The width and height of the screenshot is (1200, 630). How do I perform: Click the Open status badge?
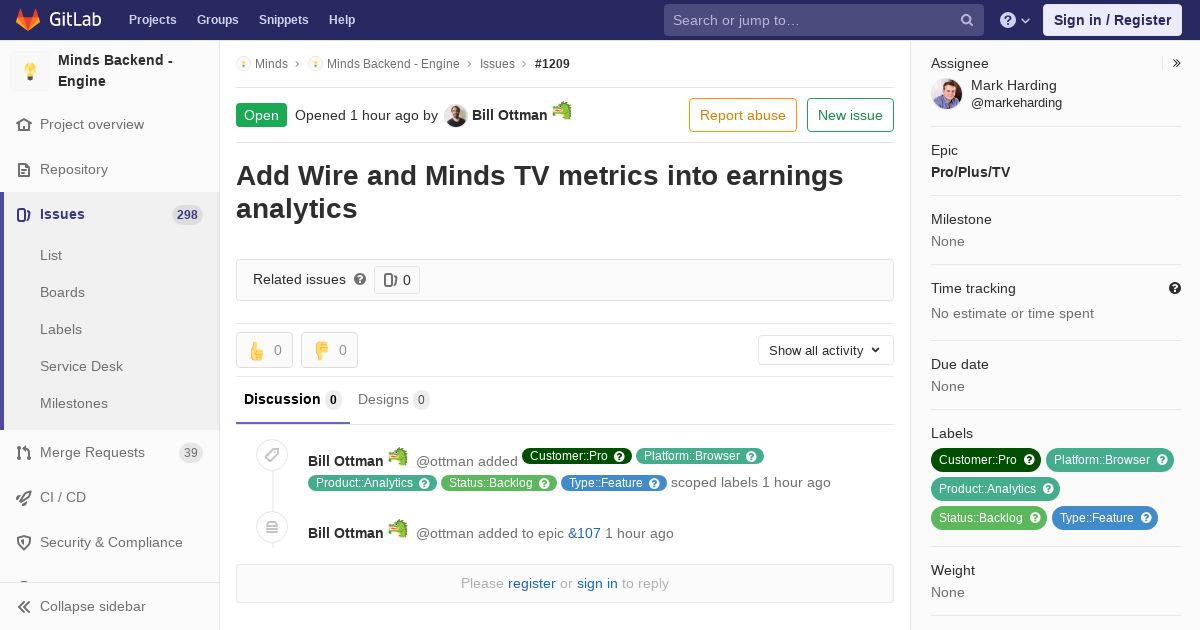click(261, 115)
